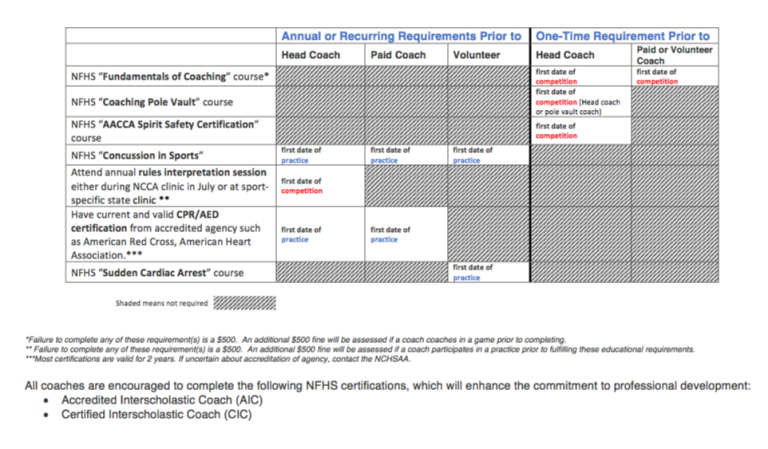This screenshot has width=768, height=449.
Task: Click the "Fundamentals of Coaching" course row label
Action: click(x=170, y=76)
